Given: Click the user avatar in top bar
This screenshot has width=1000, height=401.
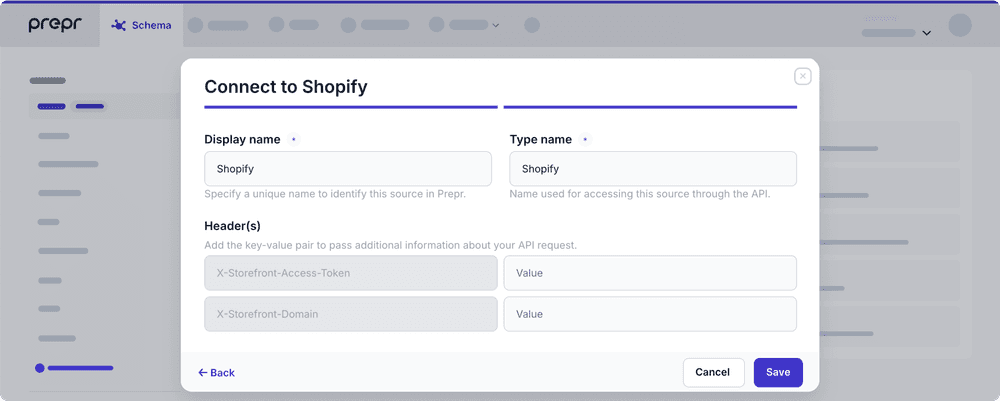Looking at the screenshot, I should (x=960, y=25).
